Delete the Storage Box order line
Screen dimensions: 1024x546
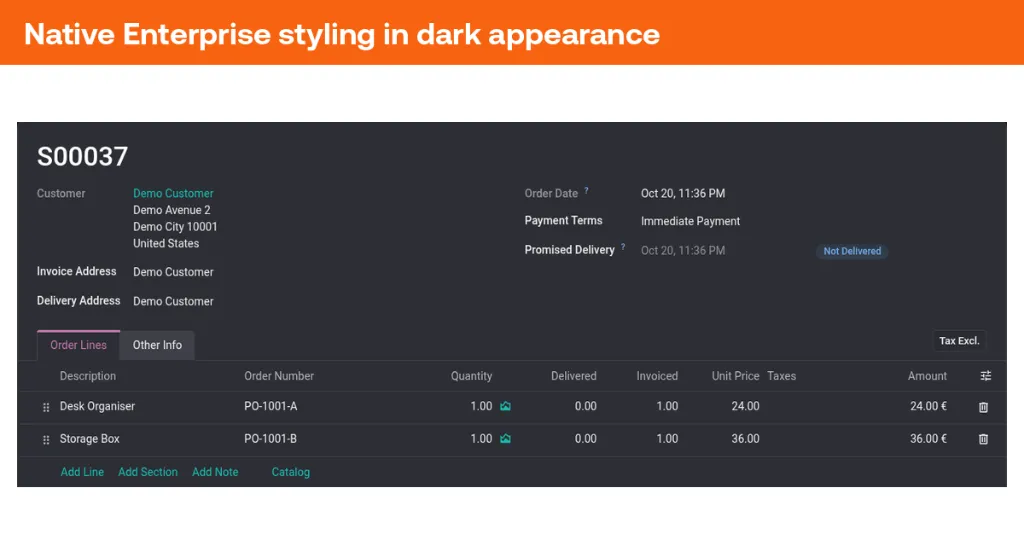984,440
